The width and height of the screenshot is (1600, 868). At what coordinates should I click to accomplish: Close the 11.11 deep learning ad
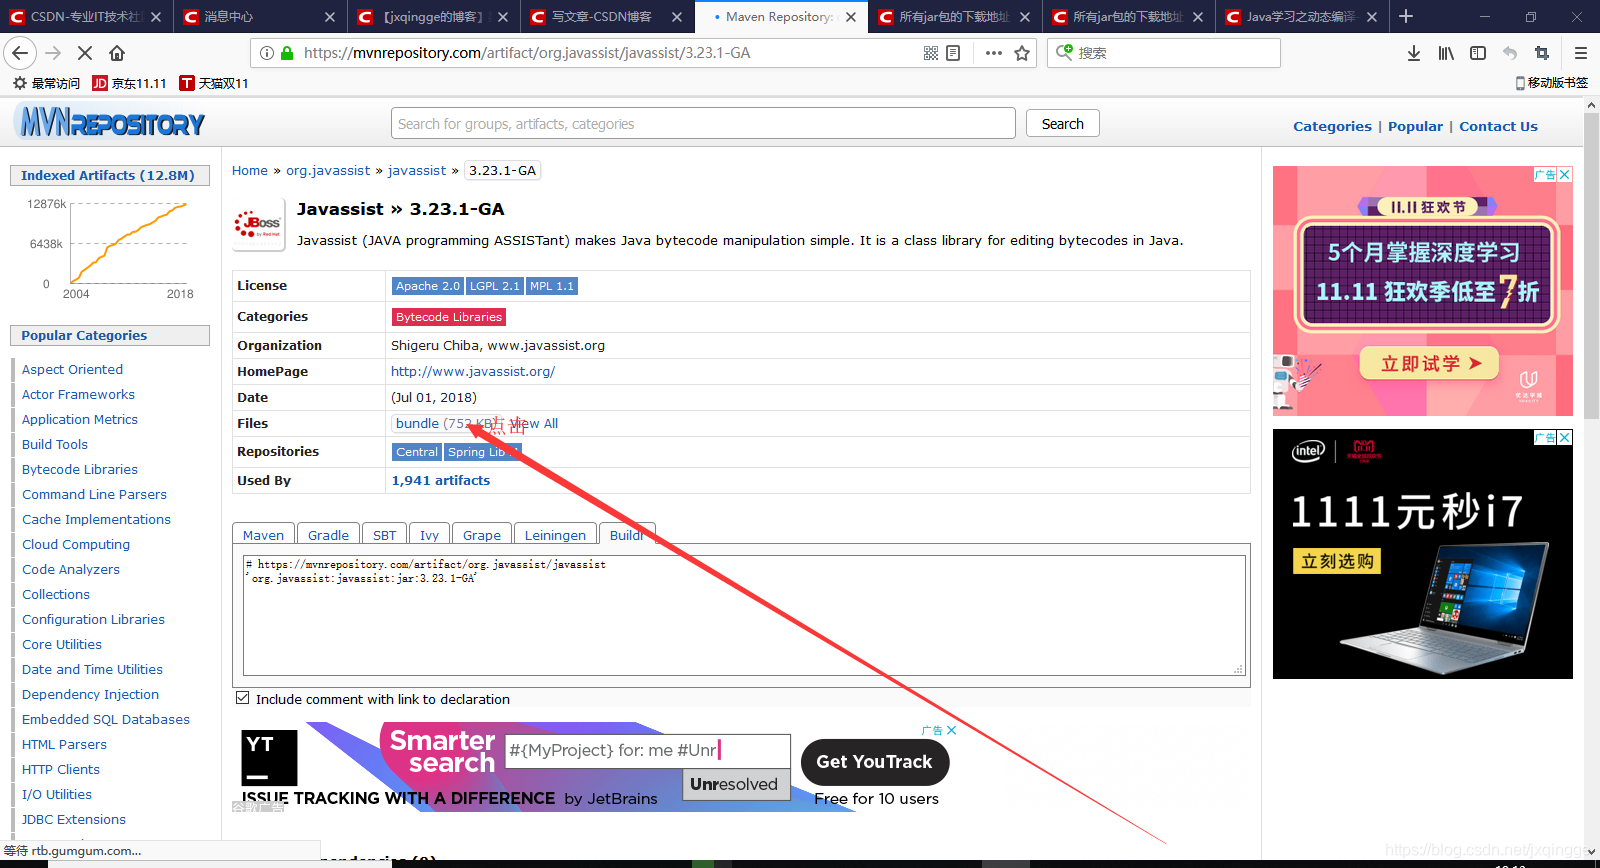pos(1565,174)
